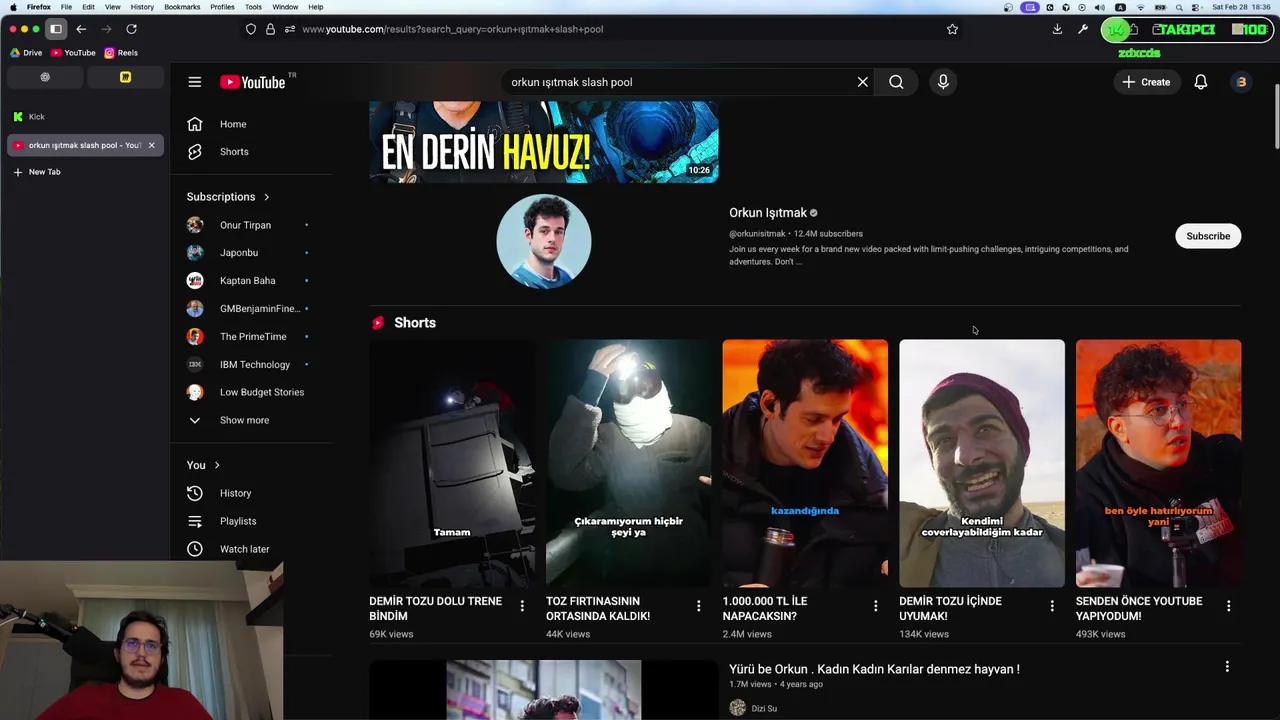The height and width of the screenshot is (720, 1280).
Task: Open options for SENDEN ÖNCE YOUTUBE short
Action: point(1228,606)
